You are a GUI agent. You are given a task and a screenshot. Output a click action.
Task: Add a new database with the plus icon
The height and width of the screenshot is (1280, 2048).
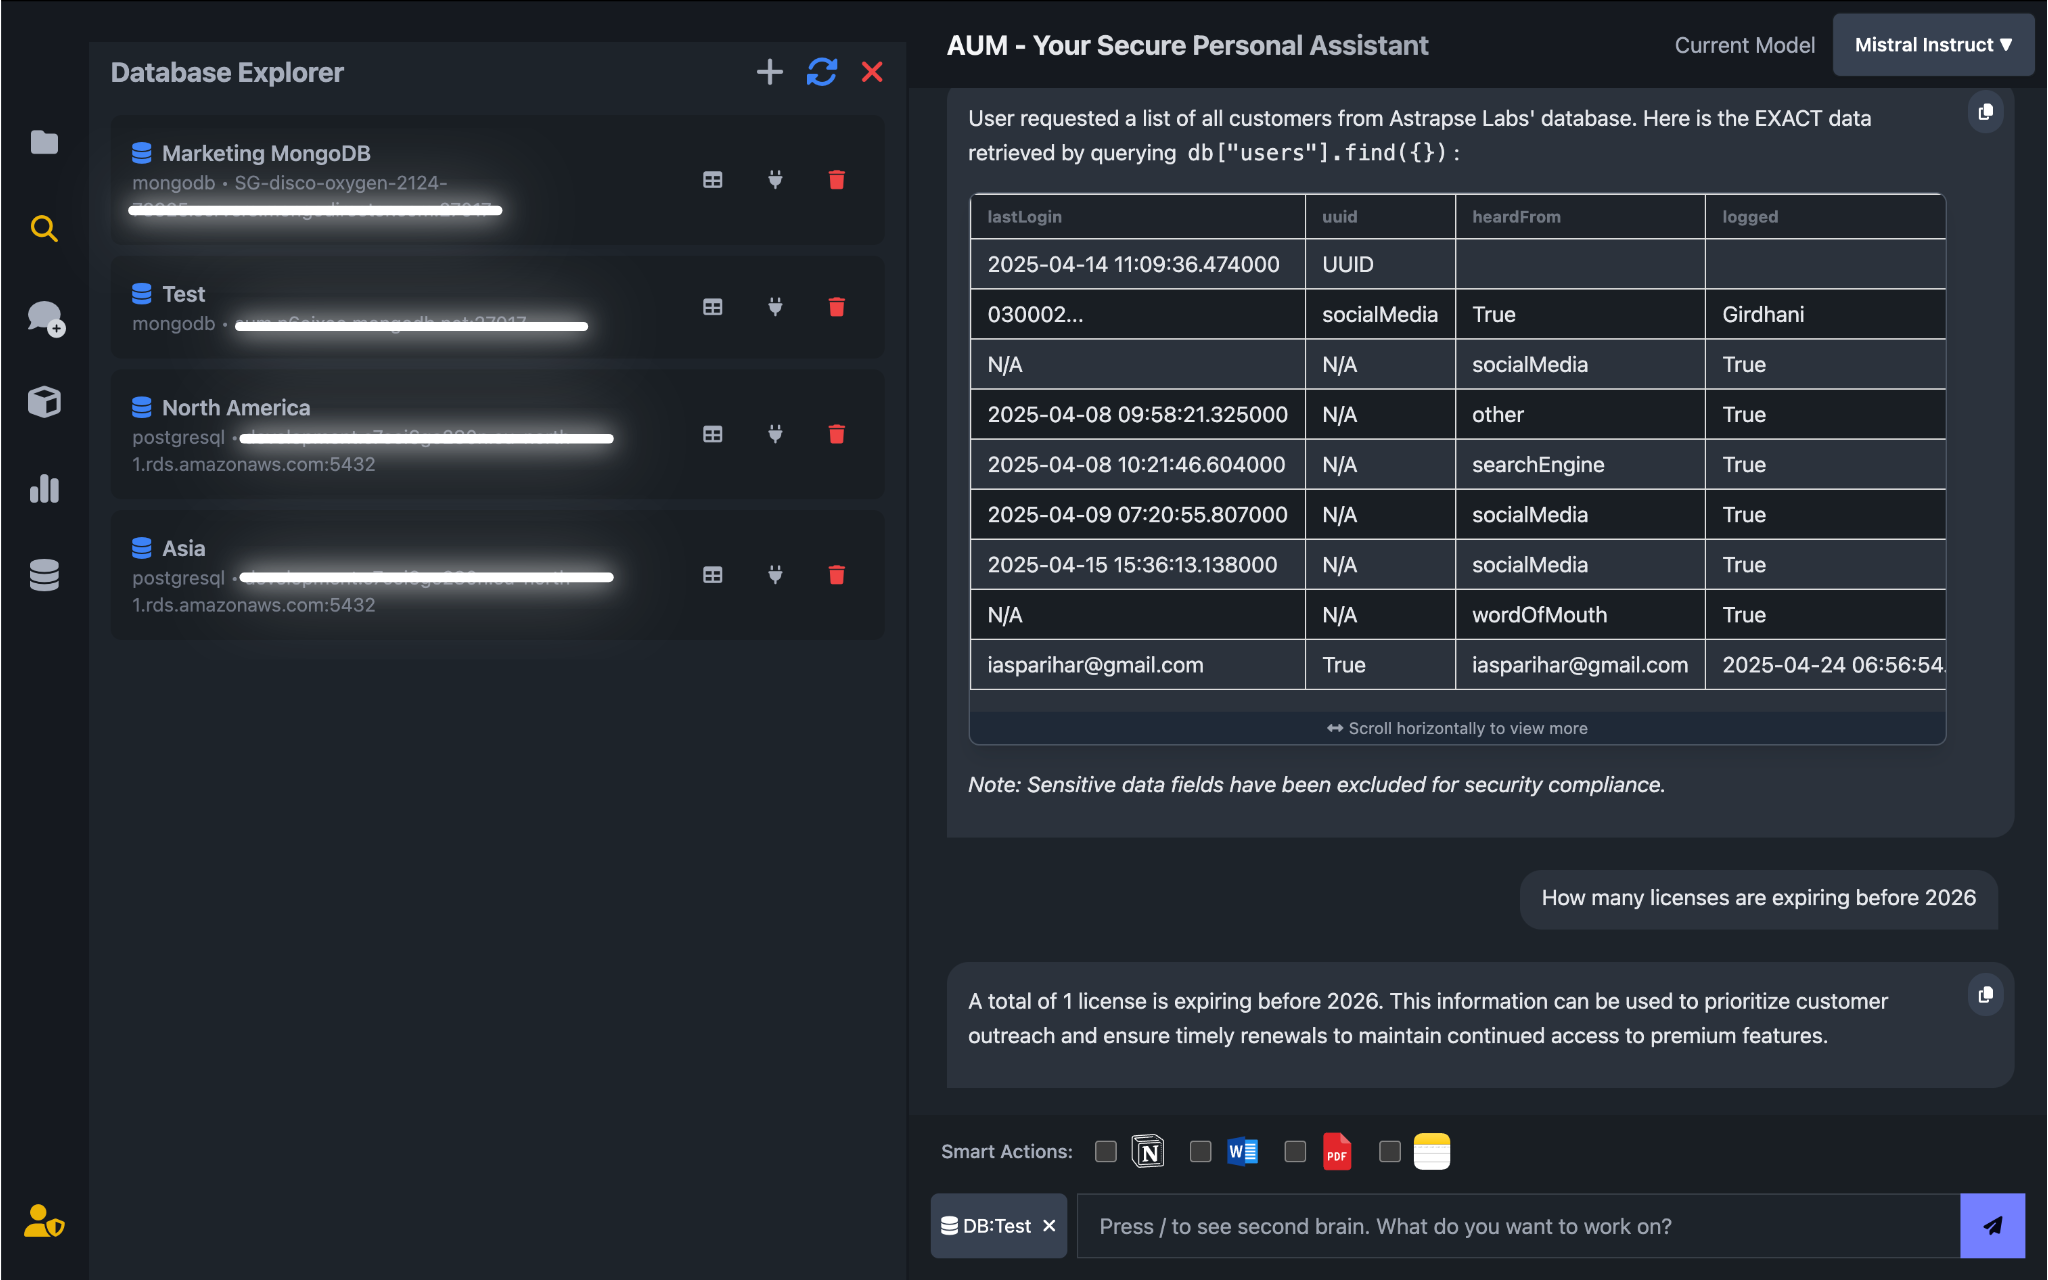pos(769,72)
